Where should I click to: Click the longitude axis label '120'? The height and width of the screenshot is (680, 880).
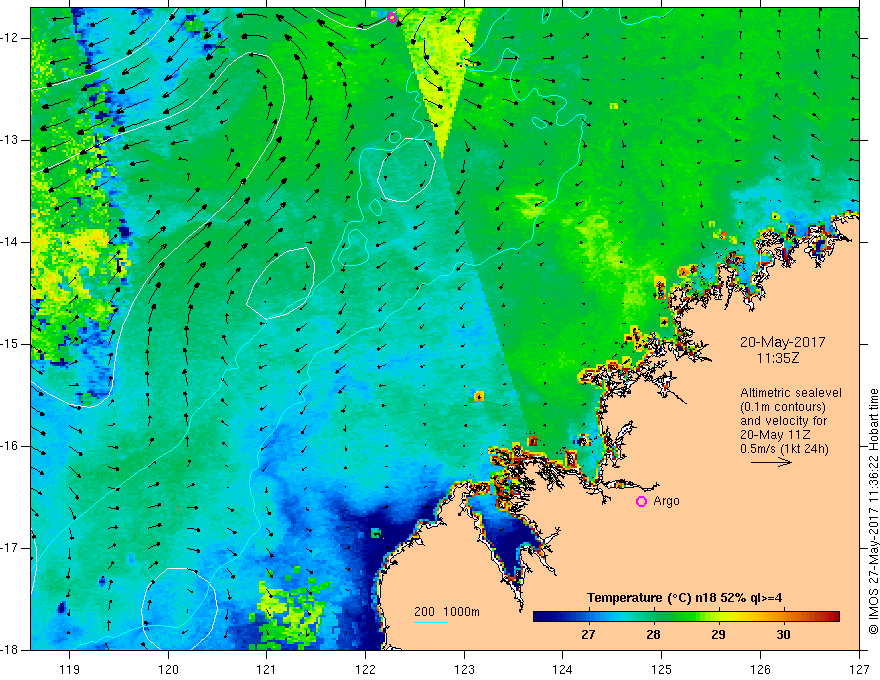[168, 669]
